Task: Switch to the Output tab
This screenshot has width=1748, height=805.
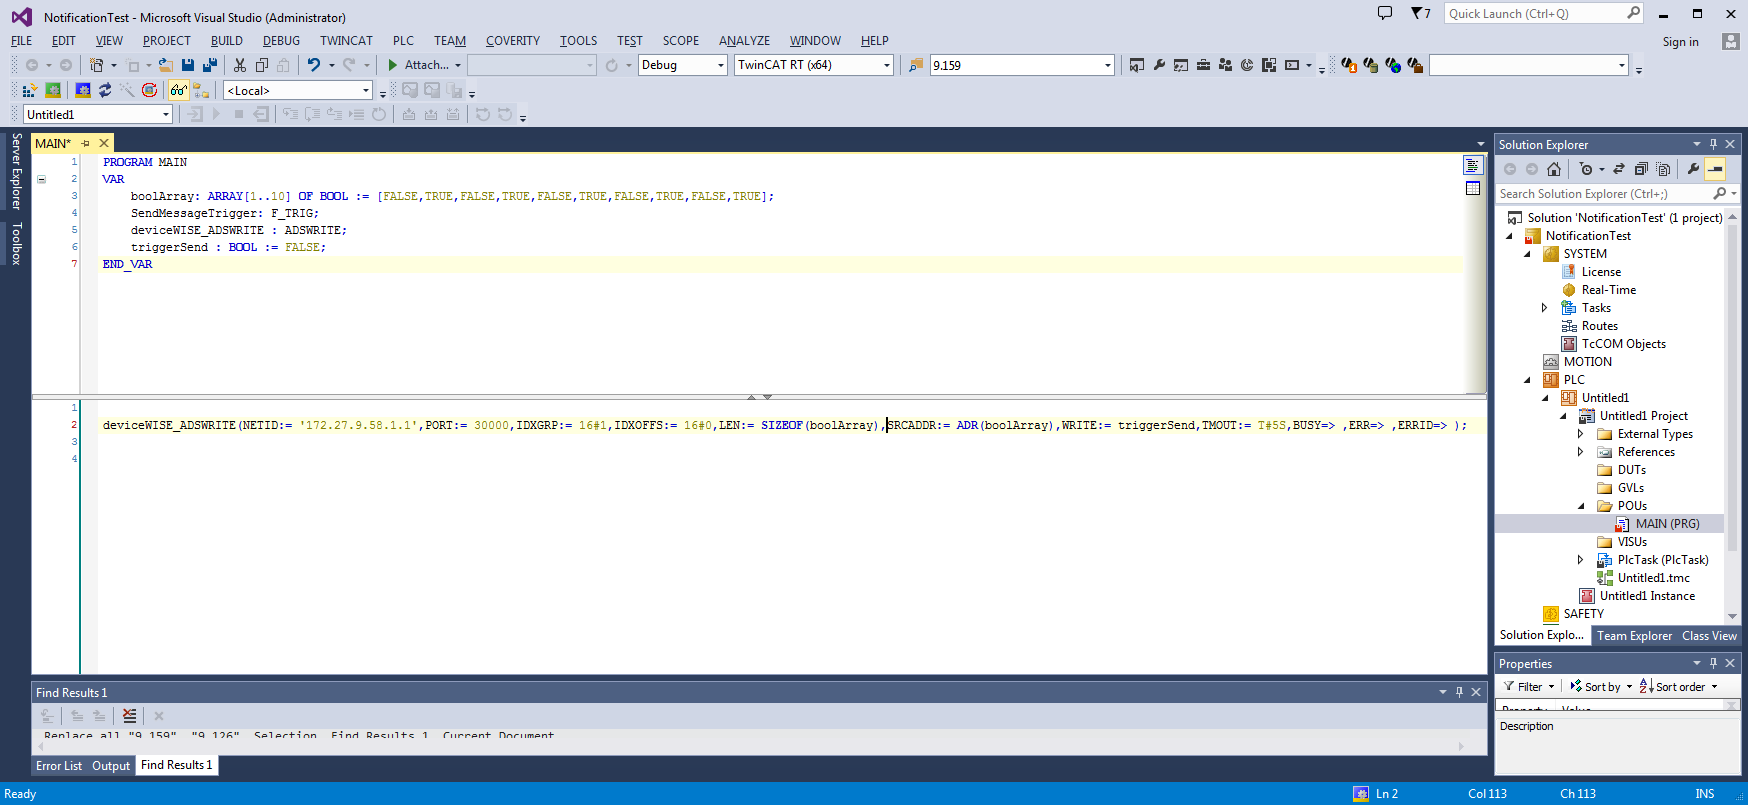Action: pyautogui.click(x=111, y=766)
